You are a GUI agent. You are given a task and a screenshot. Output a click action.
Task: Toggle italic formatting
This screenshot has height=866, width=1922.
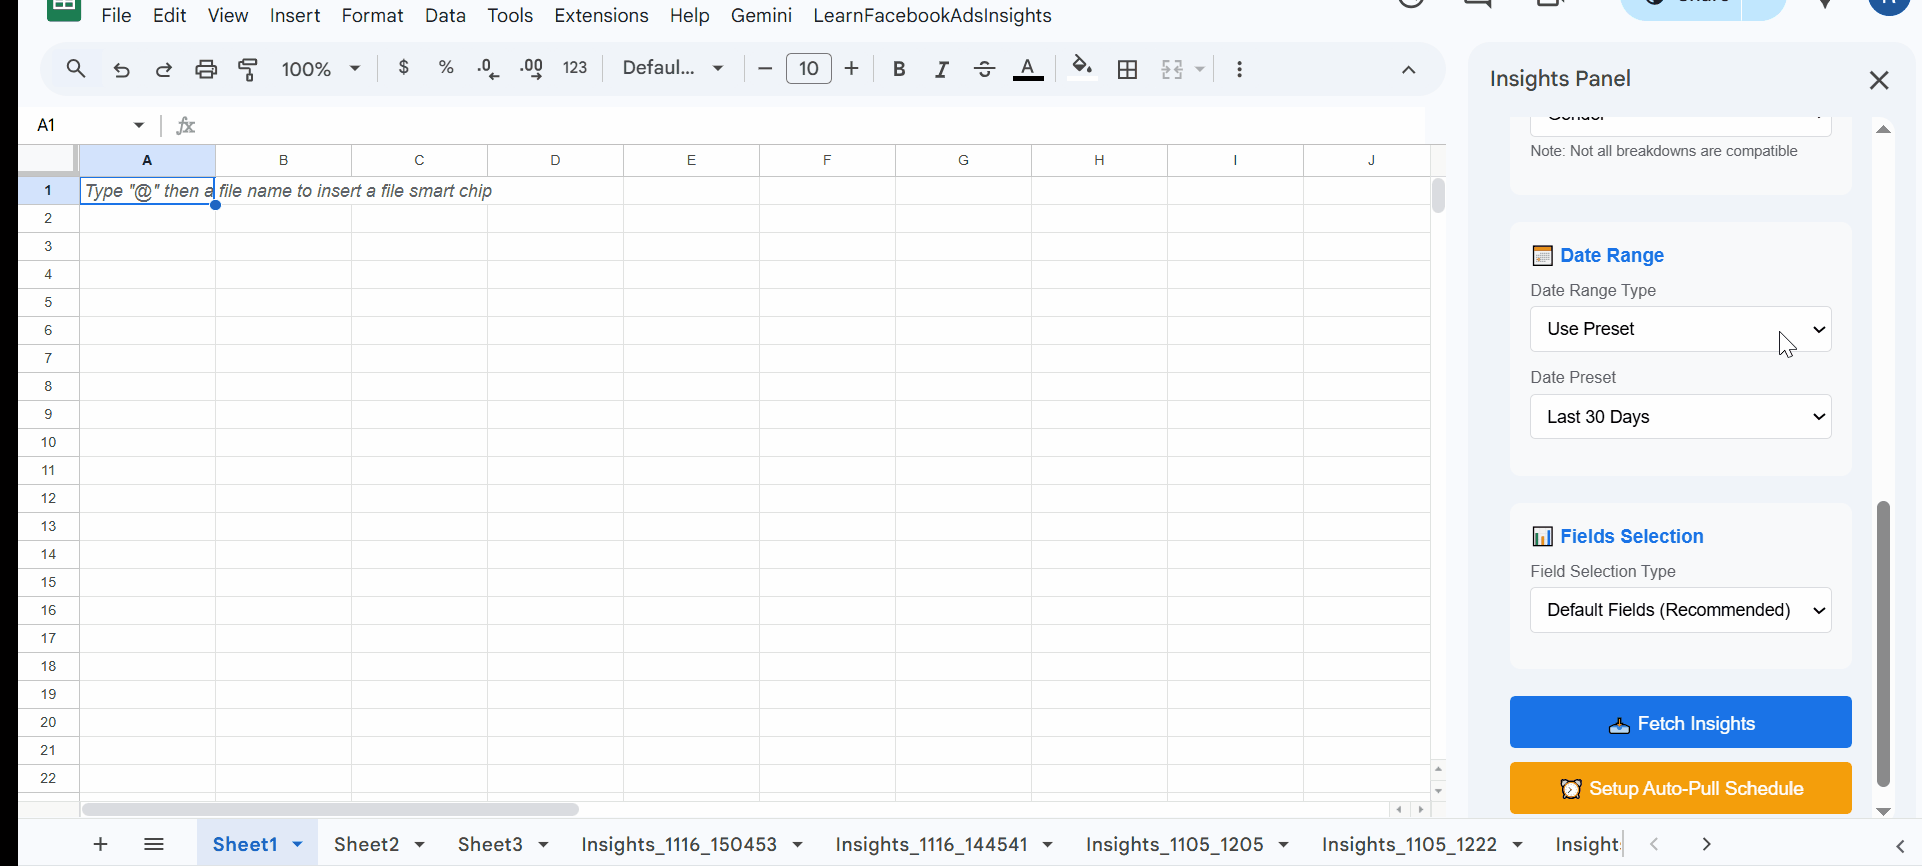pyautogui.click(x=942, y=69)
